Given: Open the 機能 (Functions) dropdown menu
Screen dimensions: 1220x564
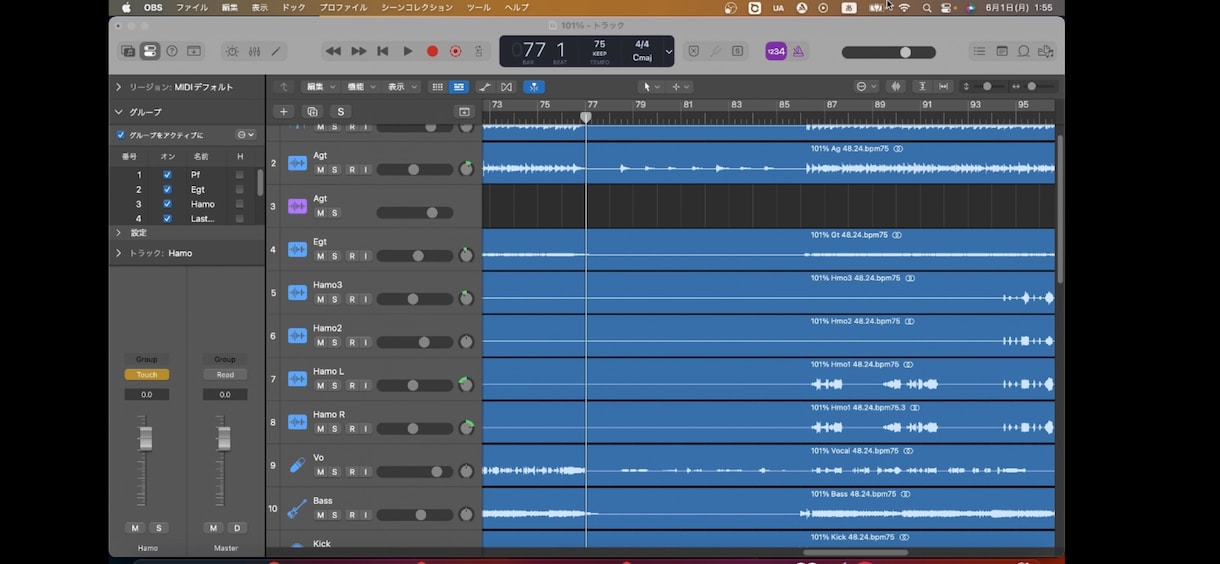Looking at the screenshot, I should coord(360,87).
